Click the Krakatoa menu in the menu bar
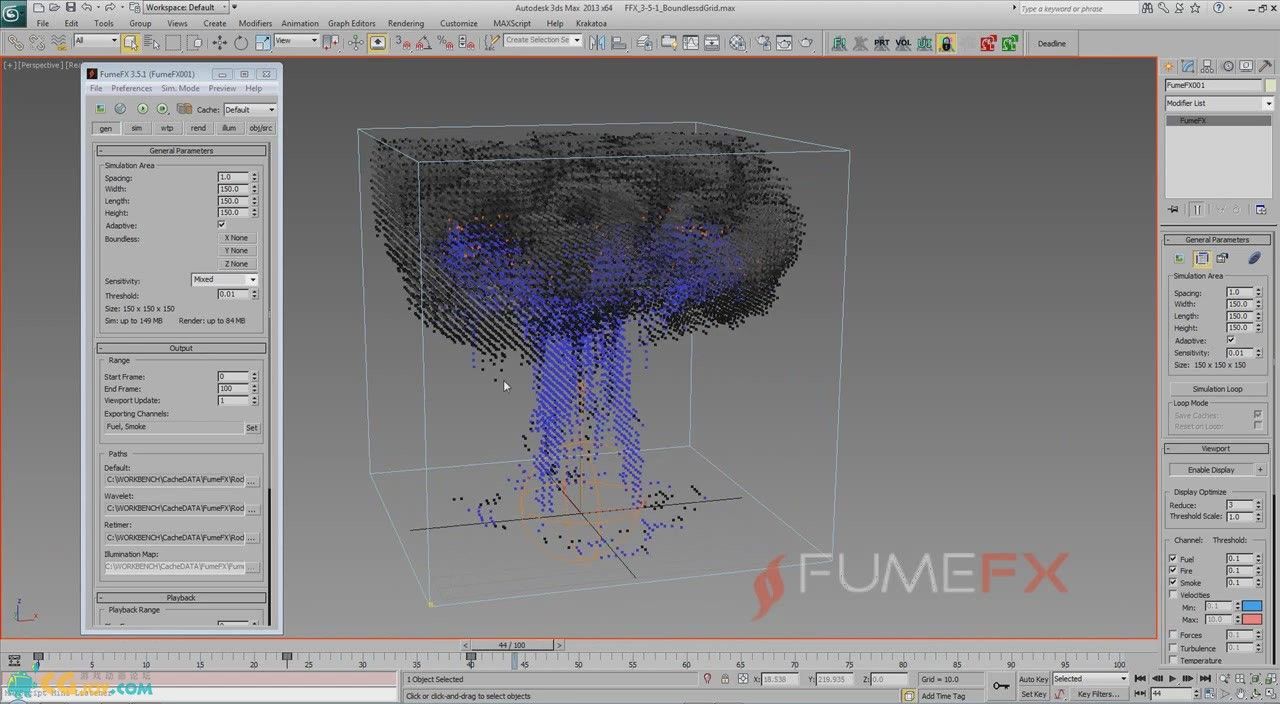1280x704 pixels. point(591,23)
